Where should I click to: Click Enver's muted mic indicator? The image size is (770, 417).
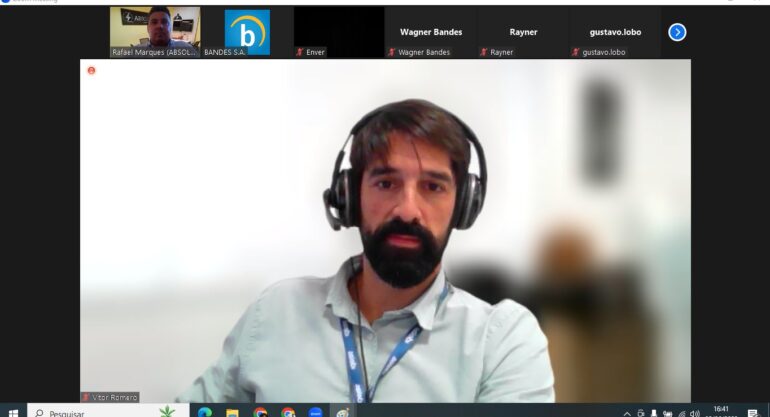click(299, 52)
